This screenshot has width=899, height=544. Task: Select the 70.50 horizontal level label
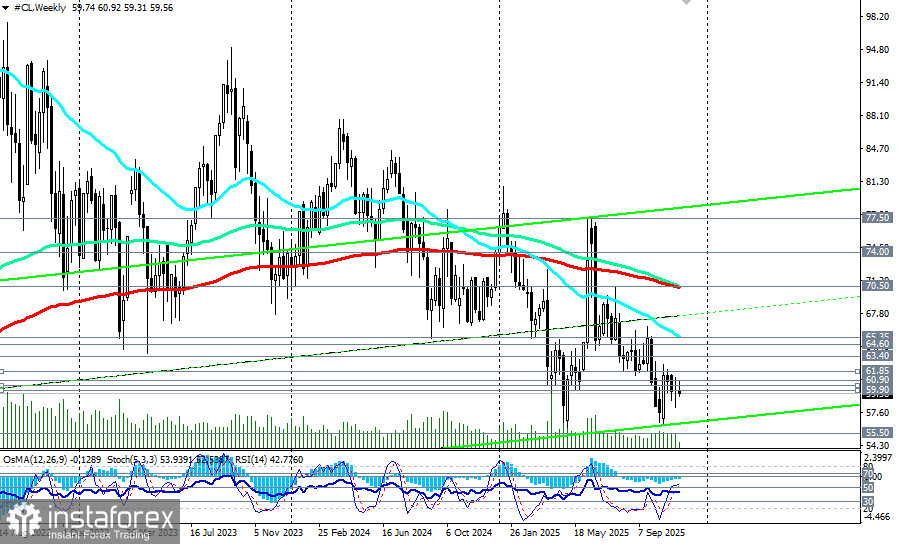877,285
